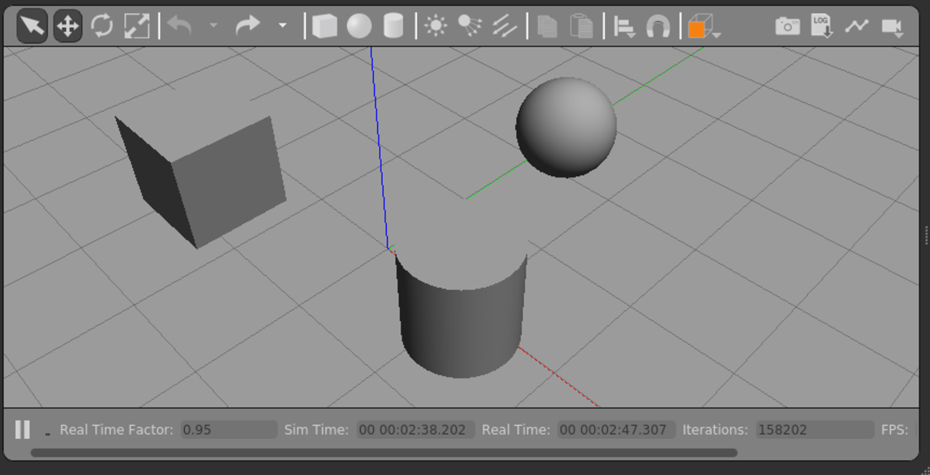The height and width of the screenshot is (475, 930).
Task: Activate the selection arrow mode
Action: coord(32,26)
